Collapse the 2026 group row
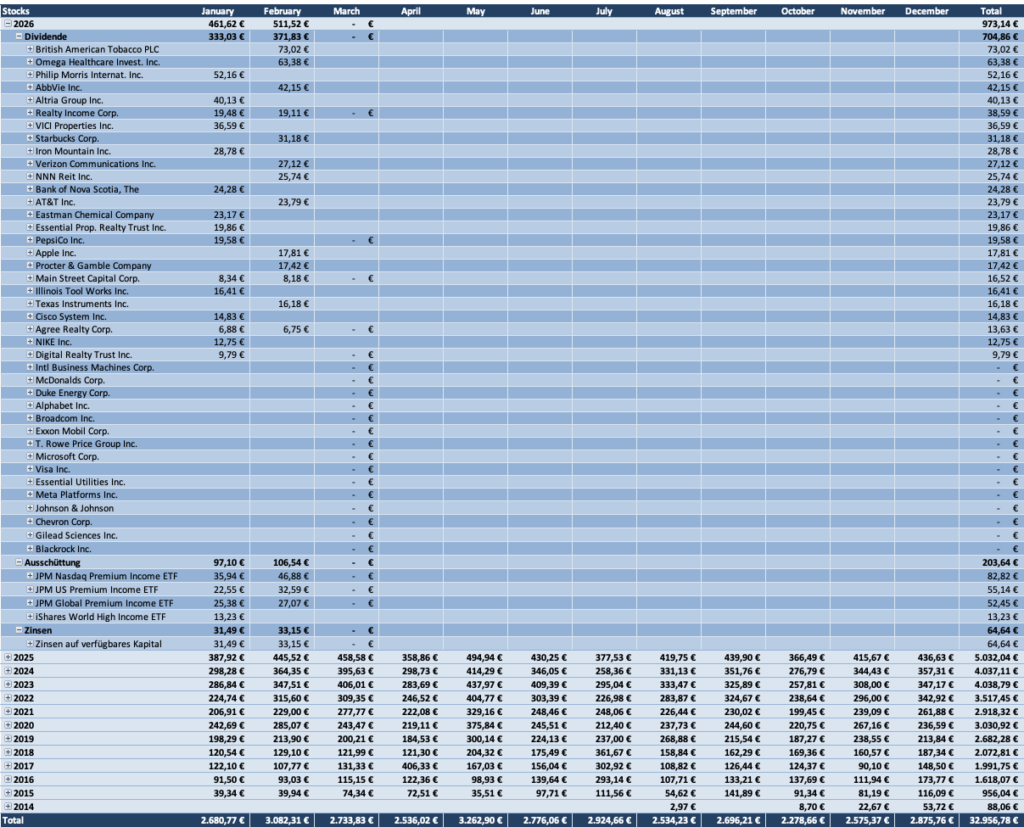Screen dimensions: 1024x827 click(10, 23)
